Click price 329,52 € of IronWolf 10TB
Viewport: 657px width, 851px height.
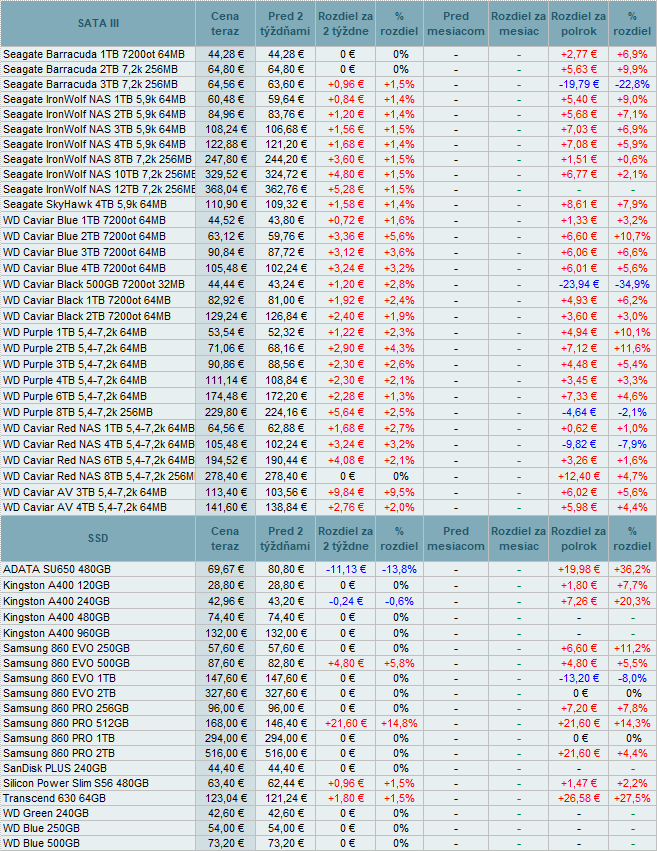point(226,175)
